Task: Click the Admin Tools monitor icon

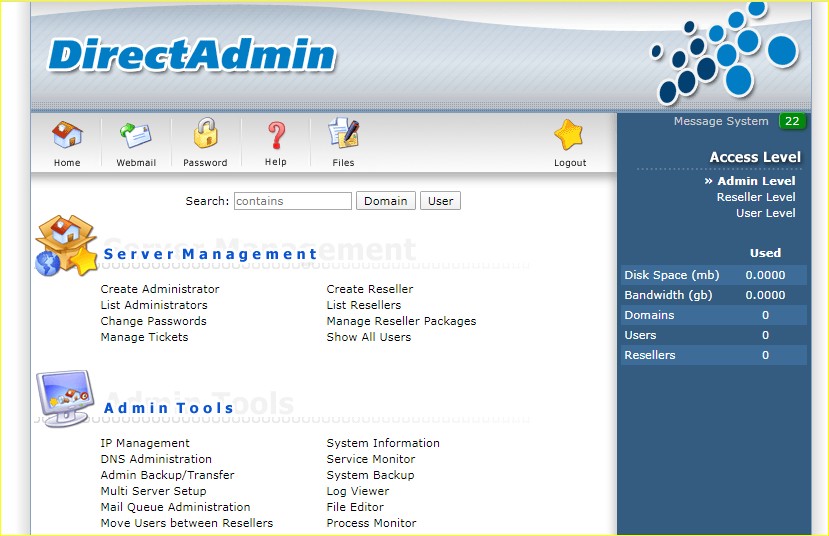Action: (x=66, y=398)
